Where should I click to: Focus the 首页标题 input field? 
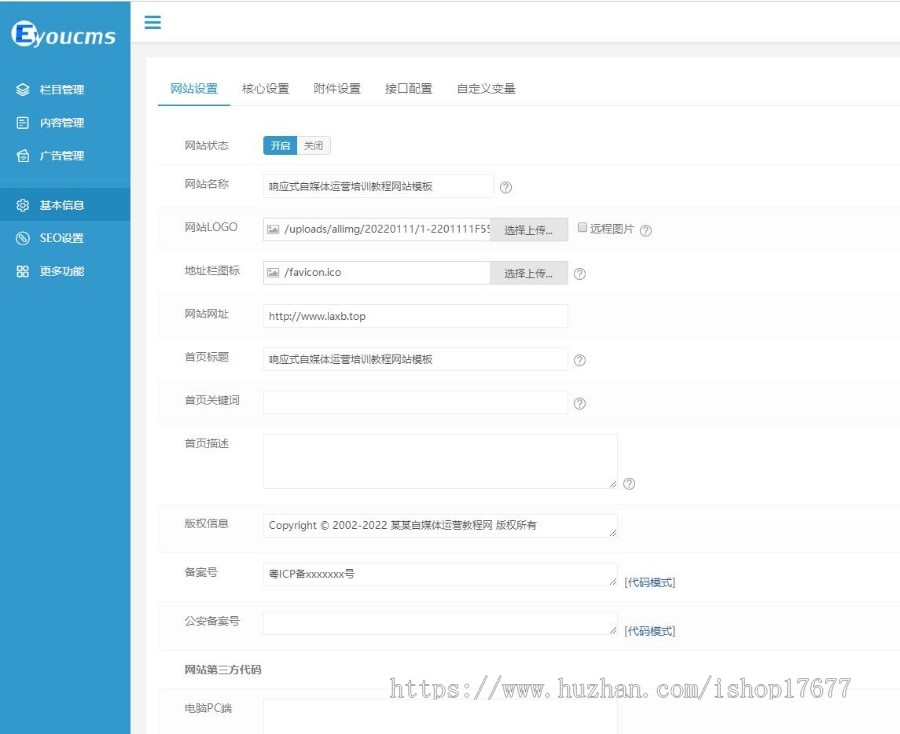pos(416,359)
